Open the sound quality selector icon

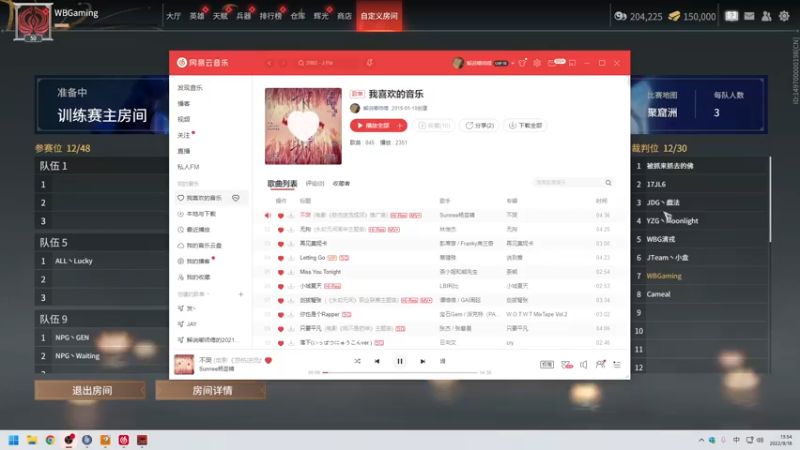546,364
